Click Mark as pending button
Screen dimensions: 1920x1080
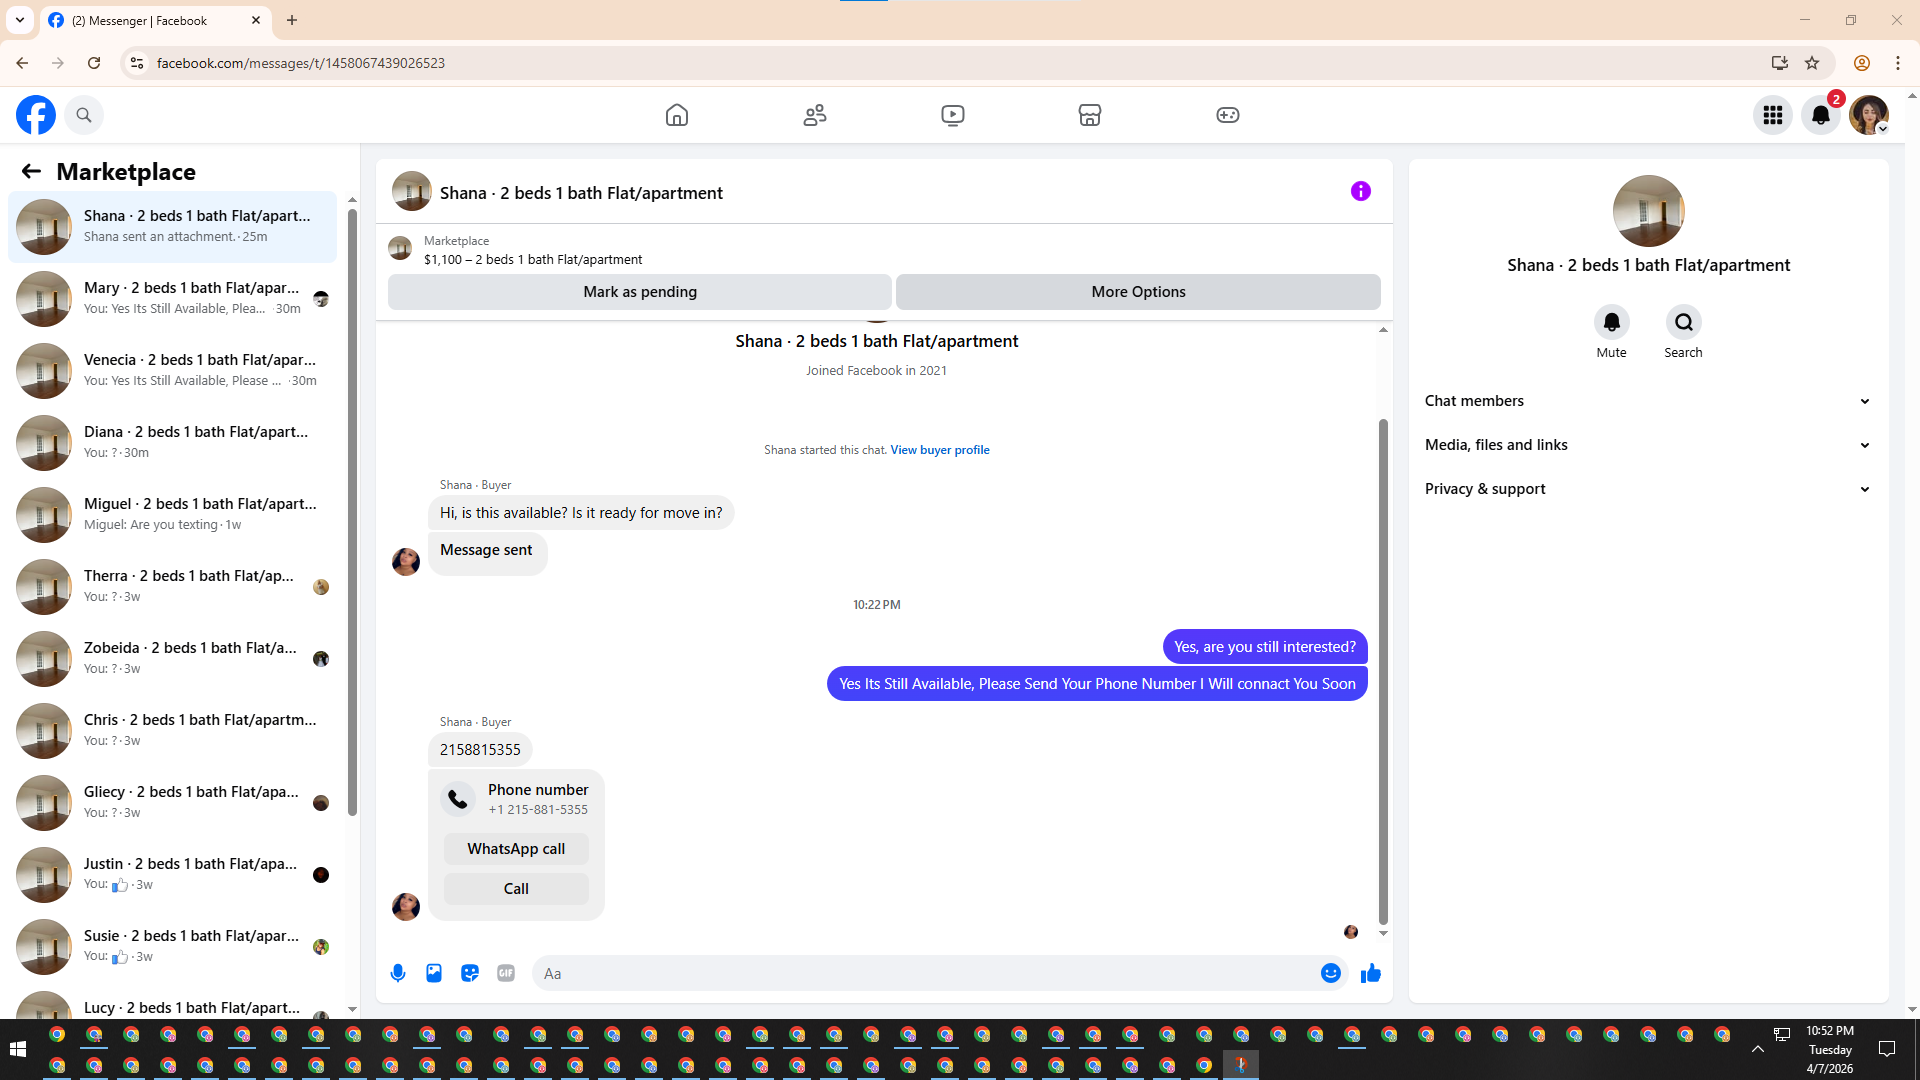coord(640,292)
